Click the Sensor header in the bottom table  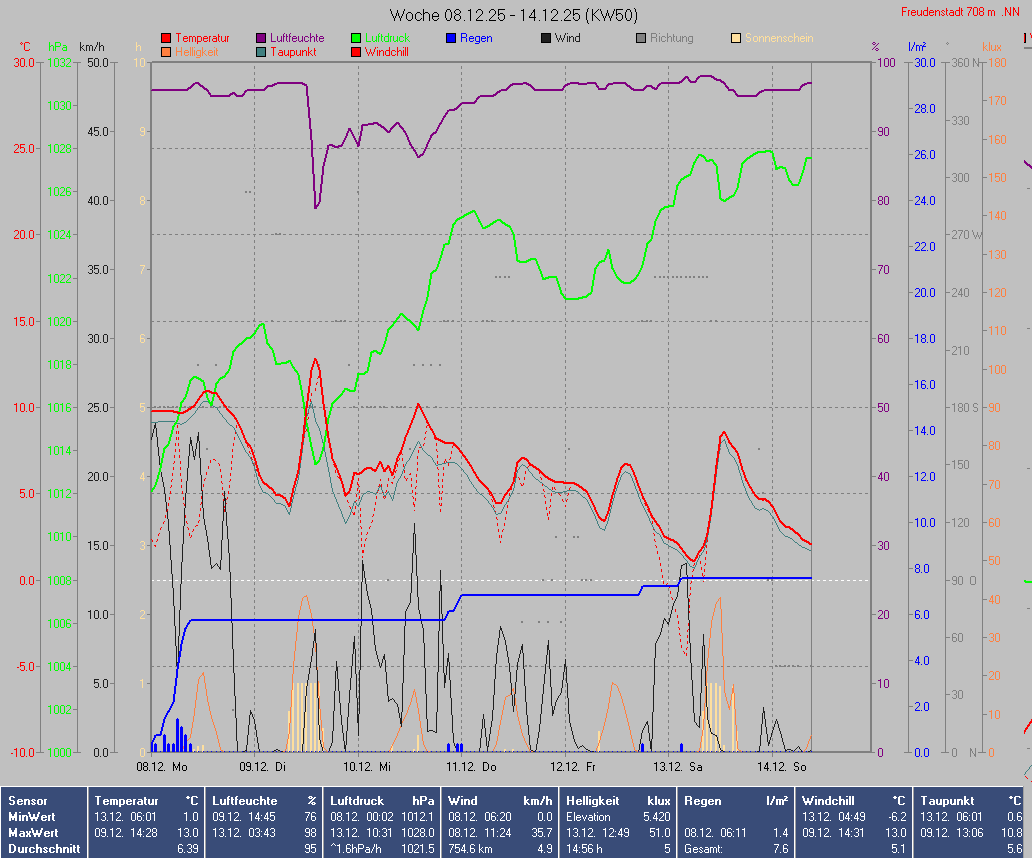27,801
